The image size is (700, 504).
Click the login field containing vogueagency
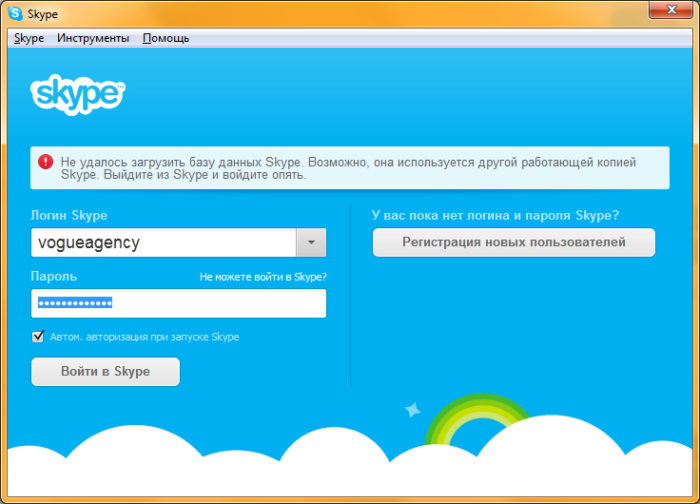[164, 243]
